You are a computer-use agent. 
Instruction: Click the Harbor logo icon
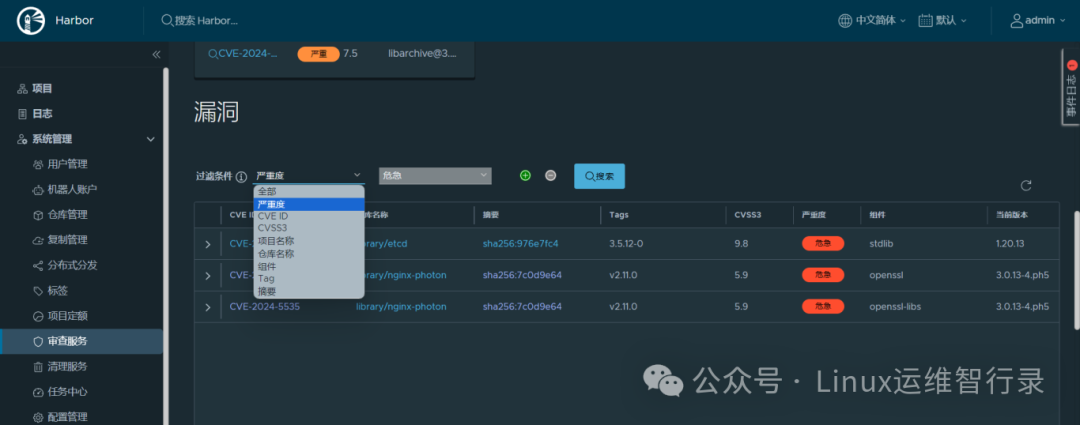pyautogui.click(x=30, y=20)
